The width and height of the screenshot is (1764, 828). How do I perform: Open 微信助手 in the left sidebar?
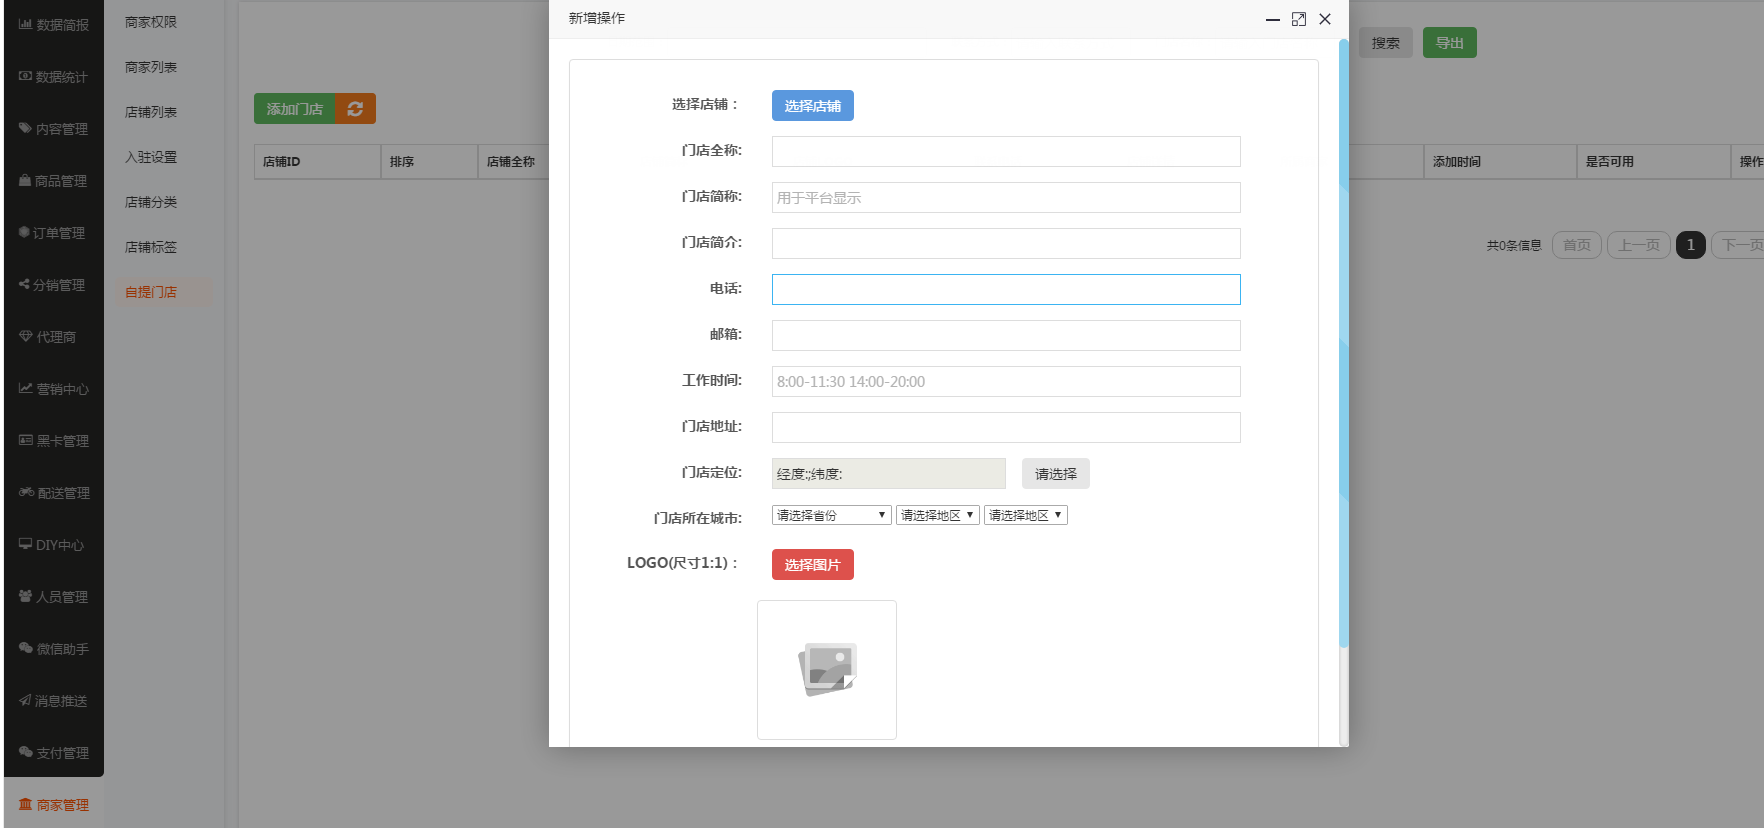point(54,649)
